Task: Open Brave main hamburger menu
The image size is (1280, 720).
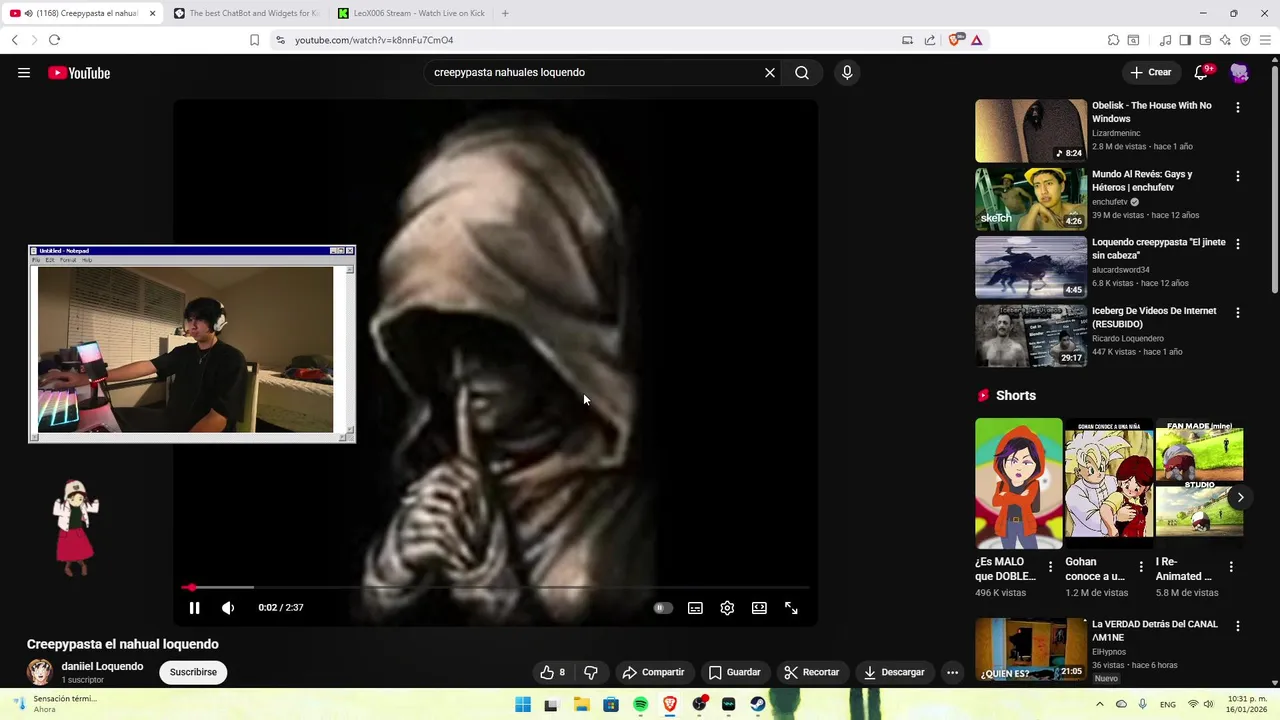Action: pos(1265,40)
